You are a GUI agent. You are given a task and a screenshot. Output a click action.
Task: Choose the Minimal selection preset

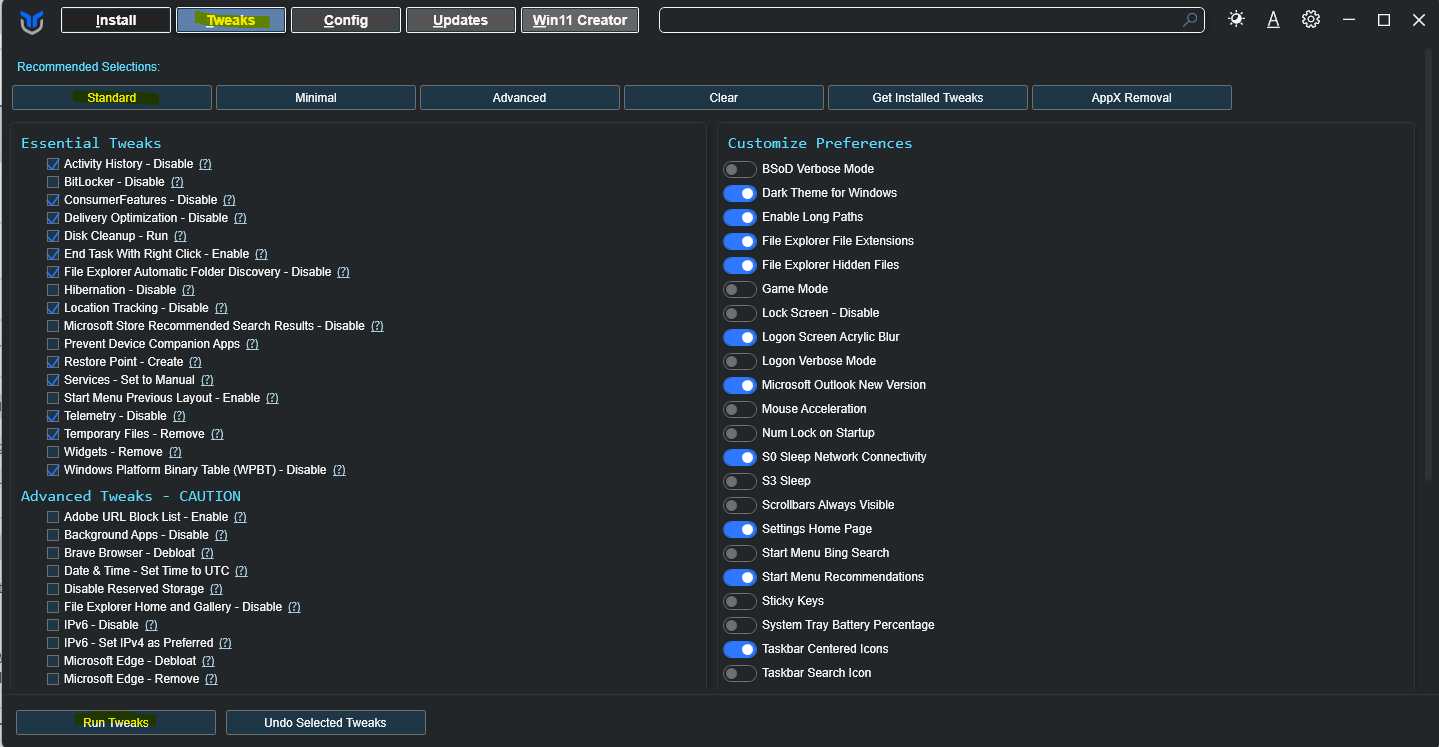coord(316,98)
